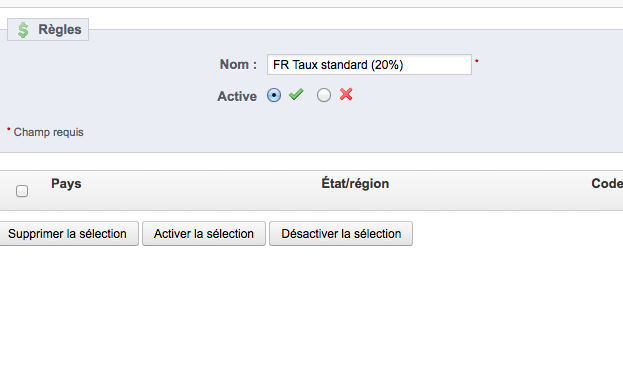Click the Nom field label

238,64
